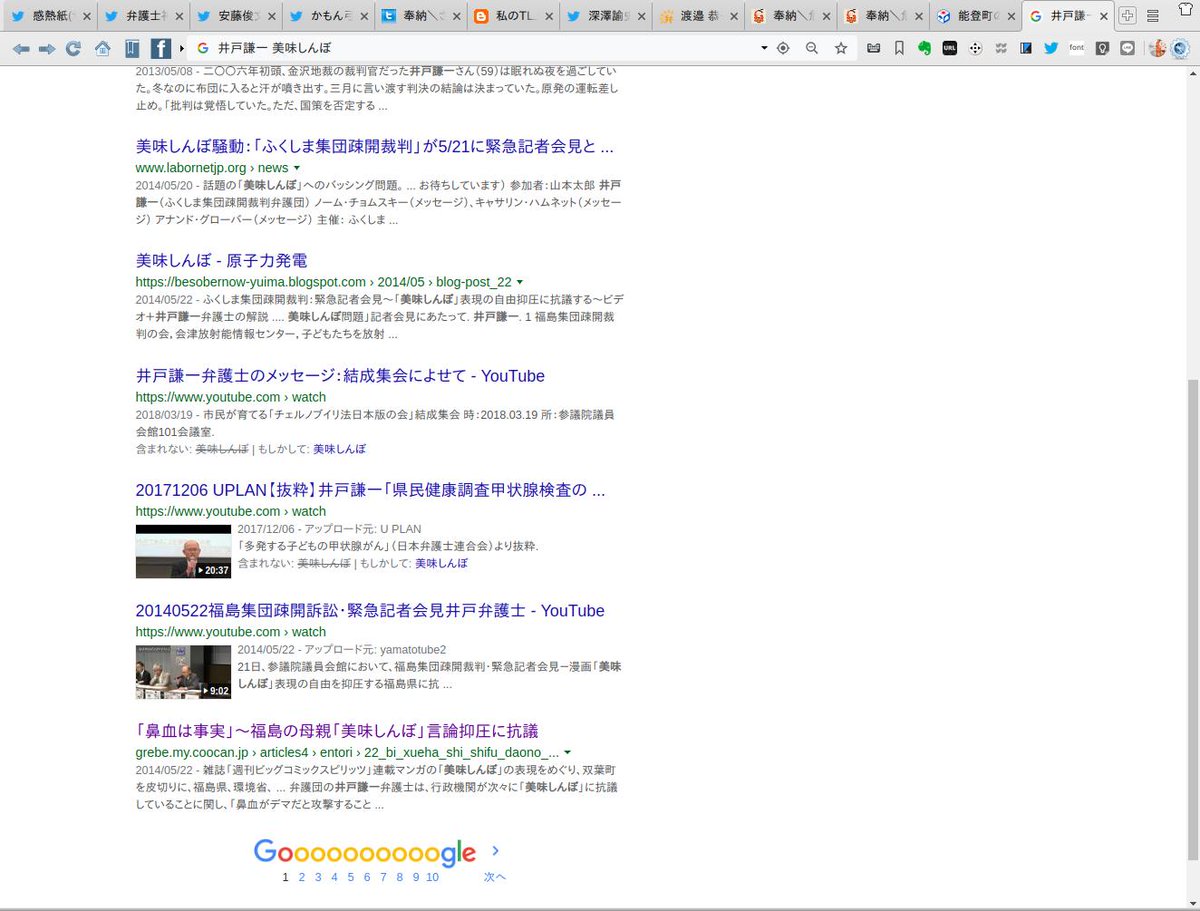The height and width of the screenshot is (911, 1200).
Task: Click the wavy lines extension icon
Action: (1000, 48)
